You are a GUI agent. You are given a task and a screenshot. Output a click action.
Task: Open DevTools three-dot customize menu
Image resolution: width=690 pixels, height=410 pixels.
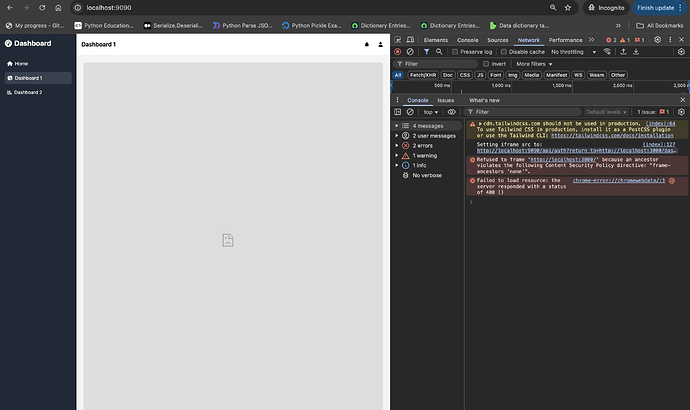click(670, 40)
